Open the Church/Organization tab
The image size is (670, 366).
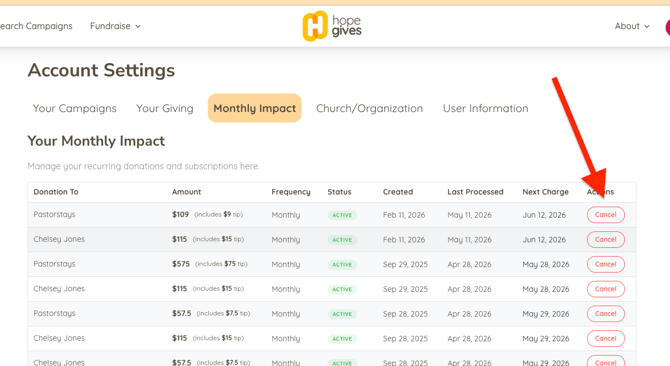369,108
